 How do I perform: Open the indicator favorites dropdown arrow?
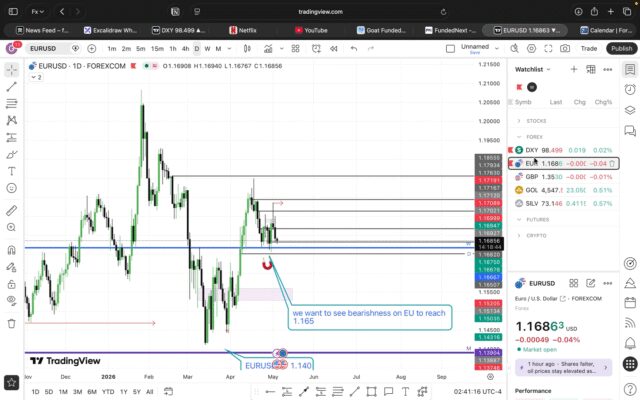281,49
